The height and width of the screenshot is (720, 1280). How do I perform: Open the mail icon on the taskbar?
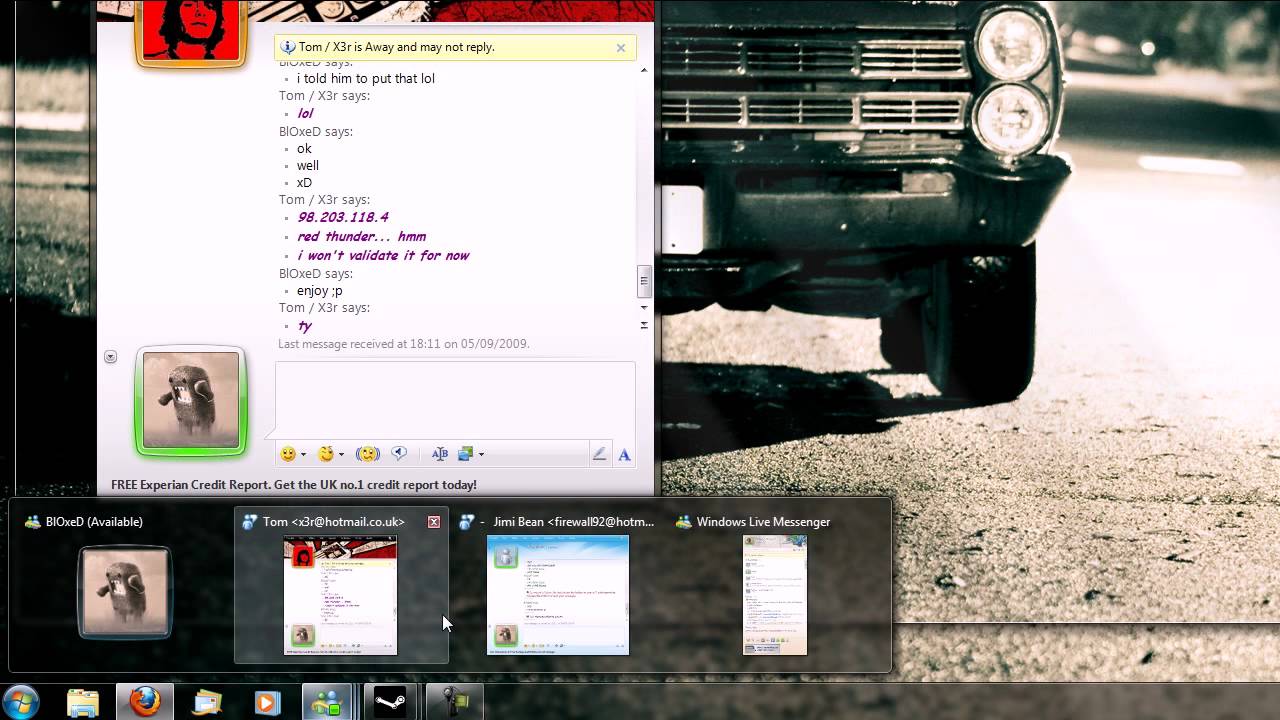207,702
